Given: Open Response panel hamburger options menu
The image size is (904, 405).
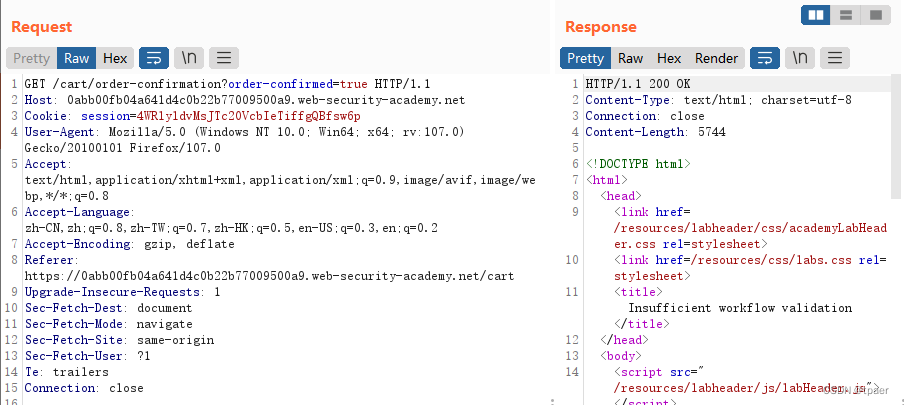Looking at the screenshot, I should pyautogui.click(x=835, y=58).
